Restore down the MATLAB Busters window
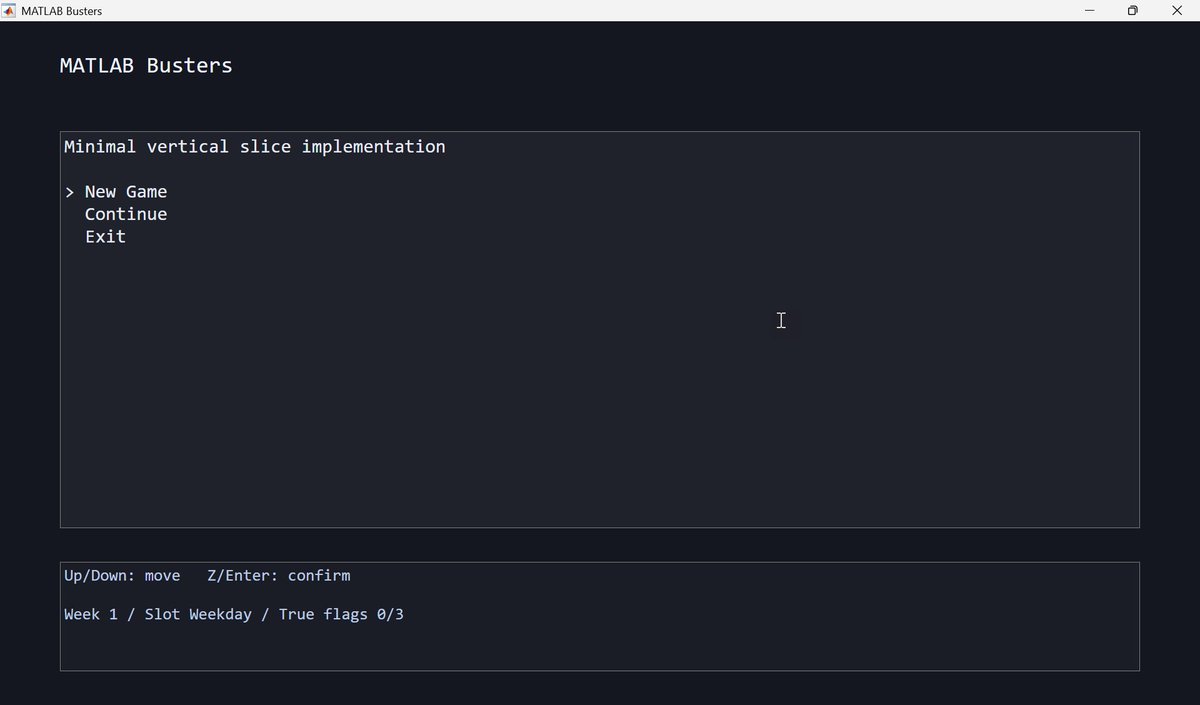 coord(1133,11)
